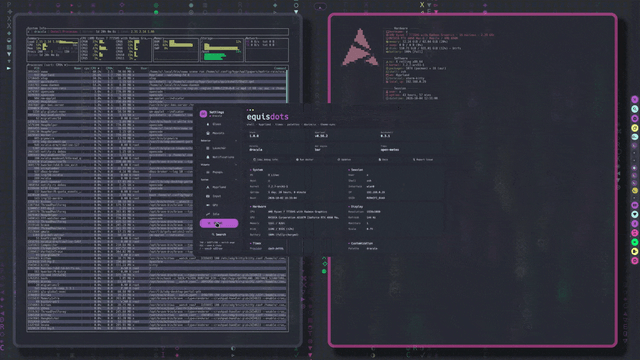
Task: Click the bright green icon in right dock
Action: click(635, 242)
